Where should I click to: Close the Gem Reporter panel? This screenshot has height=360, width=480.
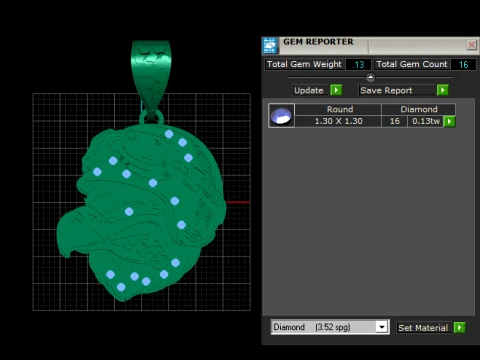[471, 45]
